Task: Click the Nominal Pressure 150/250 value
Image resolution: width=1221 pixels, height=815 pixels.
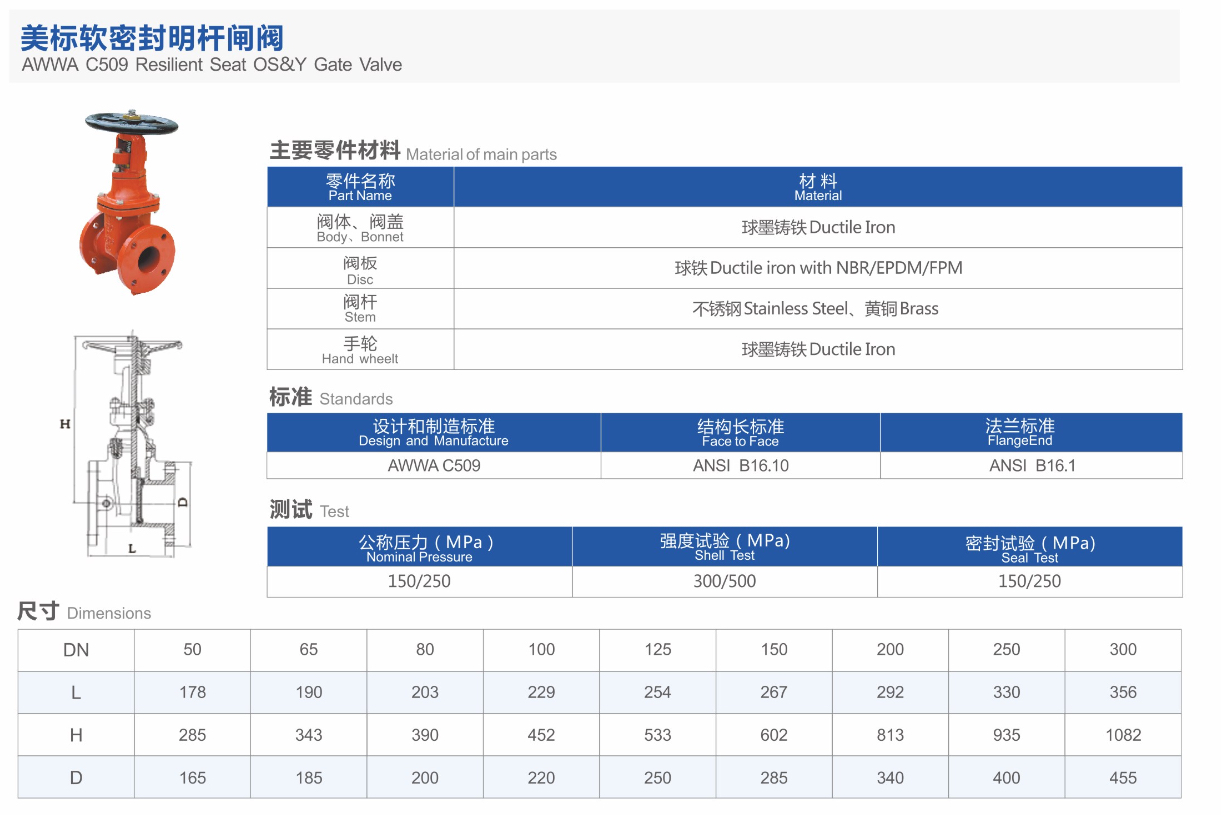Action: click(x=419, y=581)
